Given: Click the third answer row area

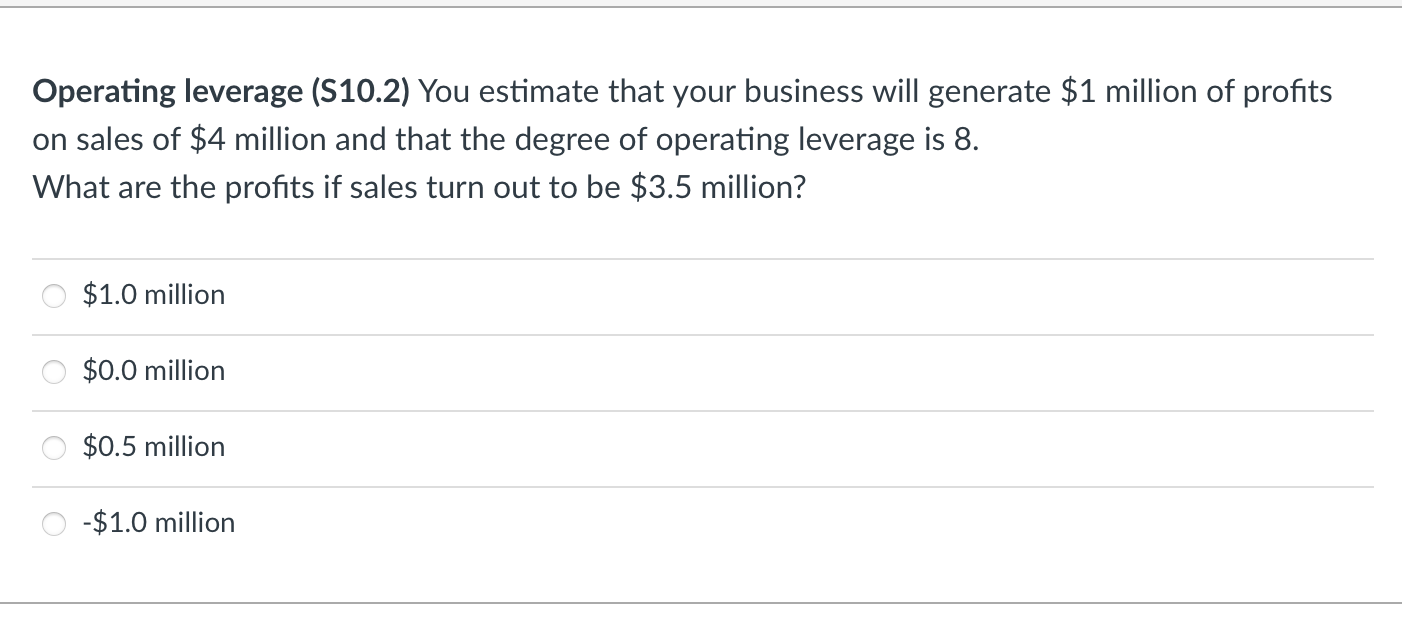Looking at the screenshot, I should (x=700, y=448).
